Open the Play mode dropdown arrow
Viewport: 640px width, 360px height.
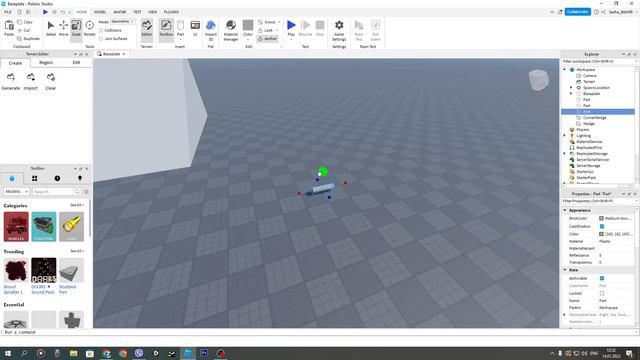click(x=291, y=40)
